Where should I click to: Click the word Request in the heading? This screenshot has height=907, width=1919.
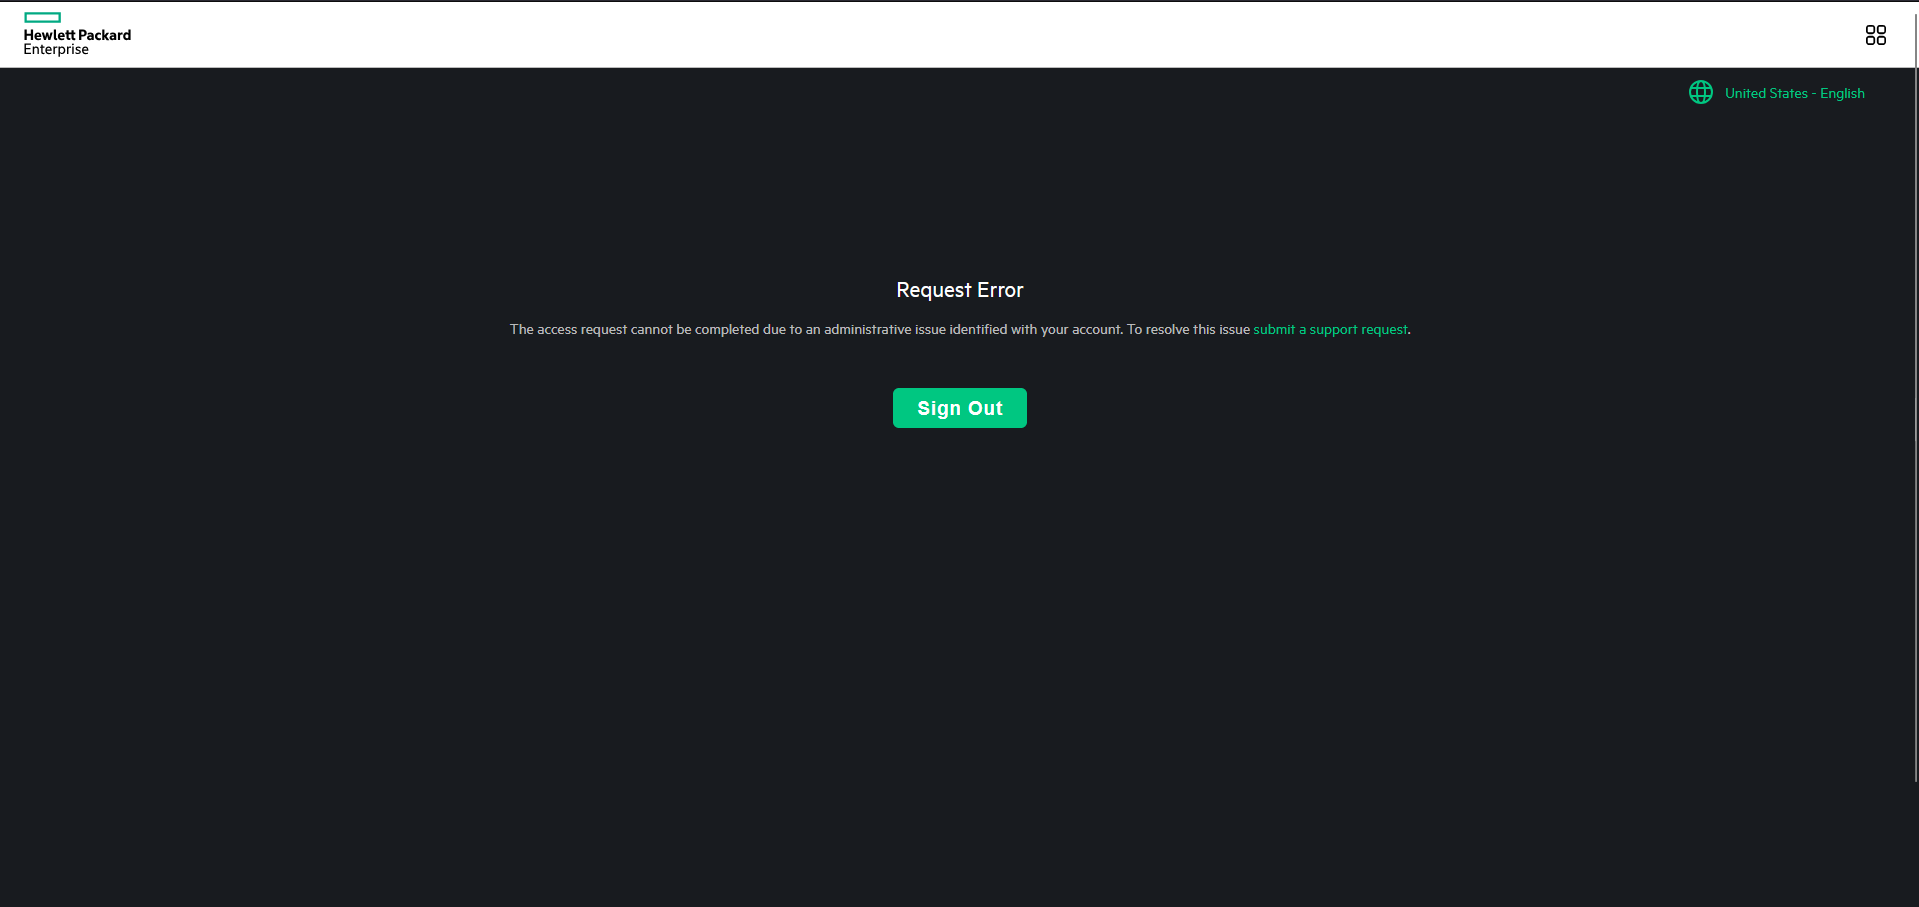tap(933, 290)
